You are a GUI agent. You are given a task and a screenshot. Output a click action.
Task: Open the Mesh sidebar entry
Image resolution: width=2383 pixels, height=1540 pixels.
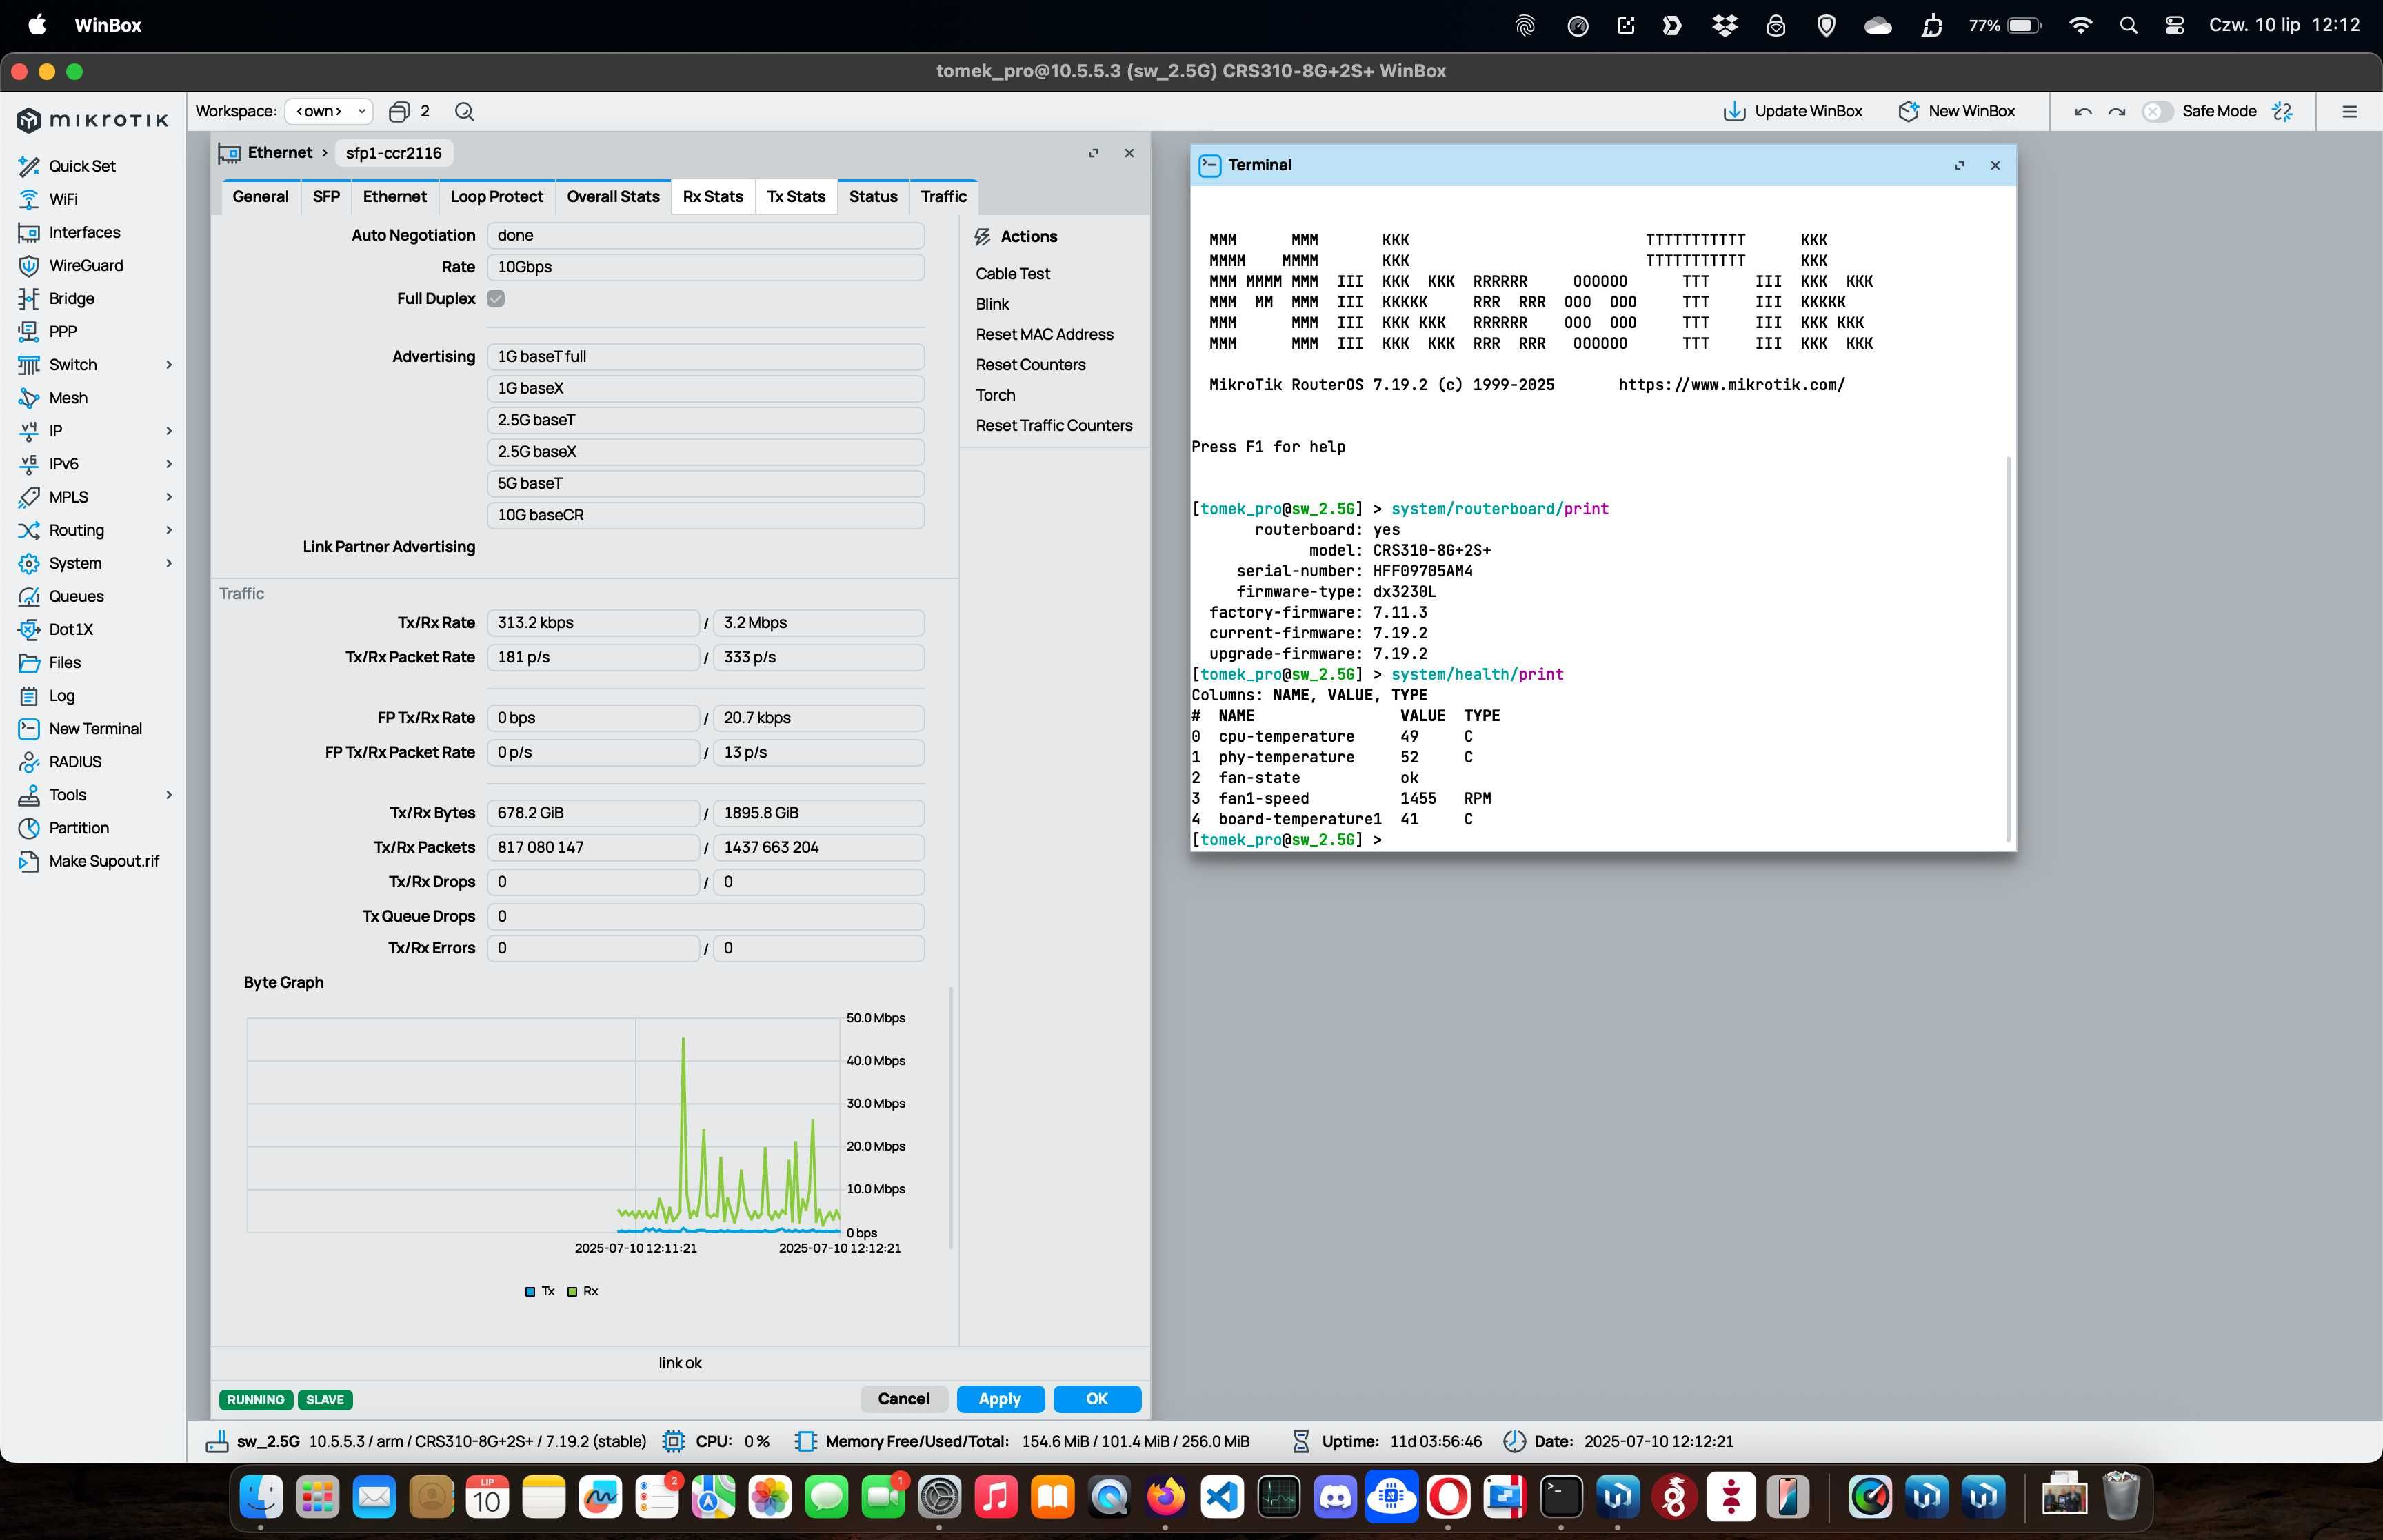68,397
